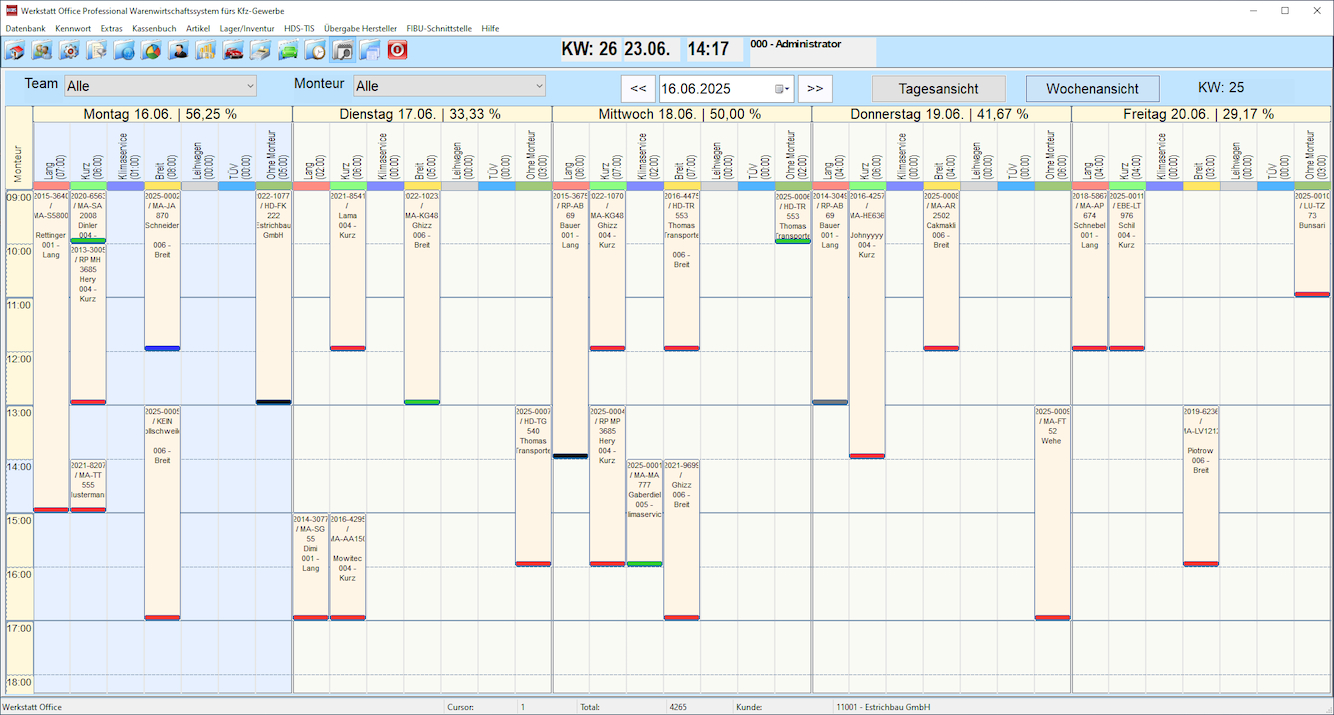1334x715 pixels.
Task: Advance to next week with >> button
Action: tap(815, 89)
